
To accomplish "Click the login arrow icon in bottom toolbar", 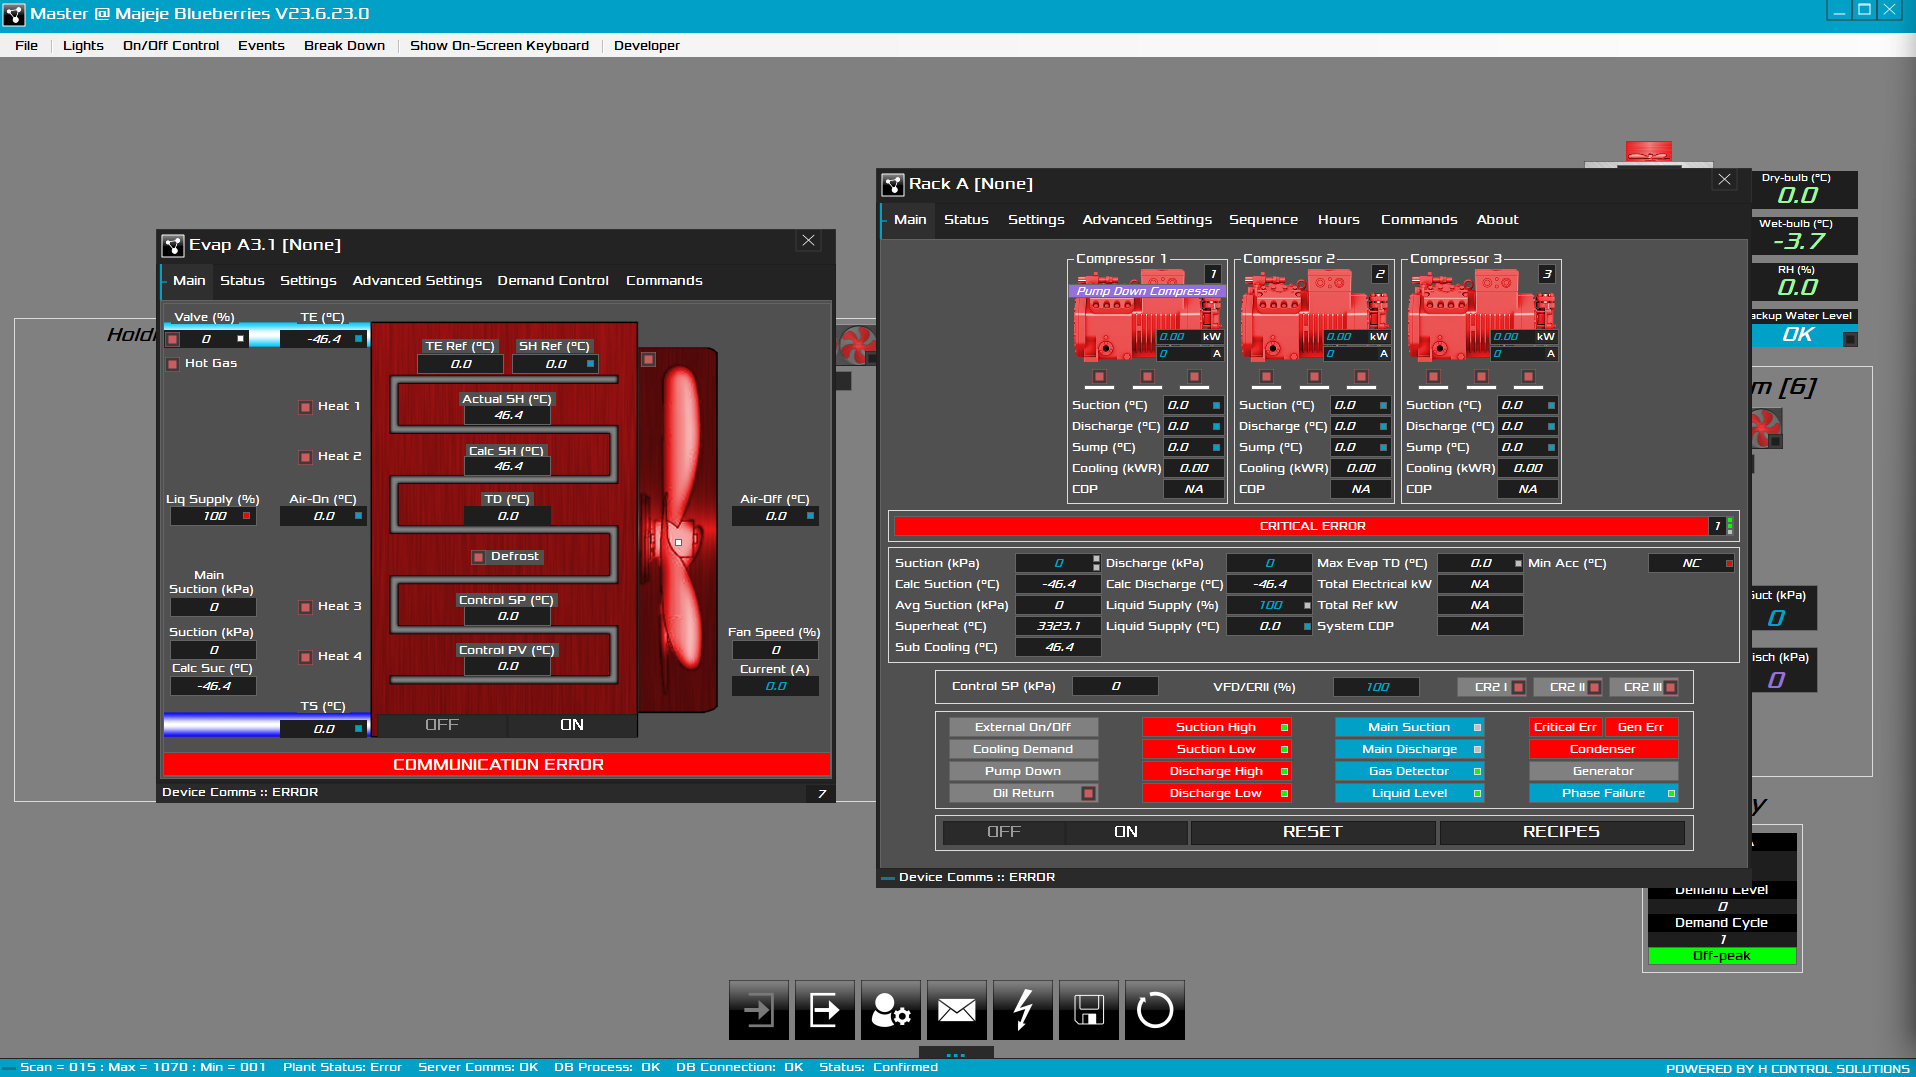I will coord(759,1010).
